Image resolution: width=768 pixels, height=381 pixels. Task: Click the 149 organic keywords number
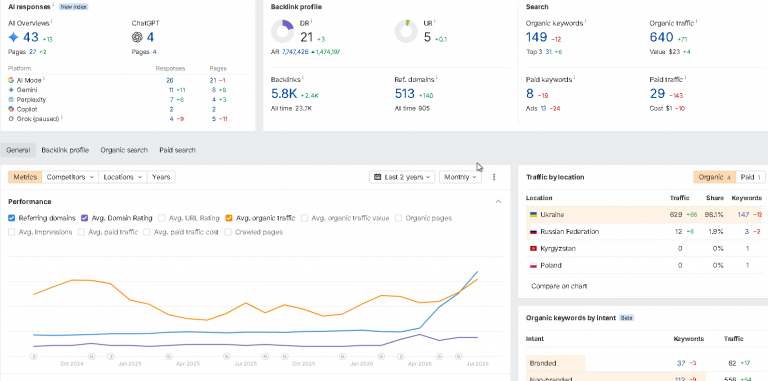(x=536, y=37)
